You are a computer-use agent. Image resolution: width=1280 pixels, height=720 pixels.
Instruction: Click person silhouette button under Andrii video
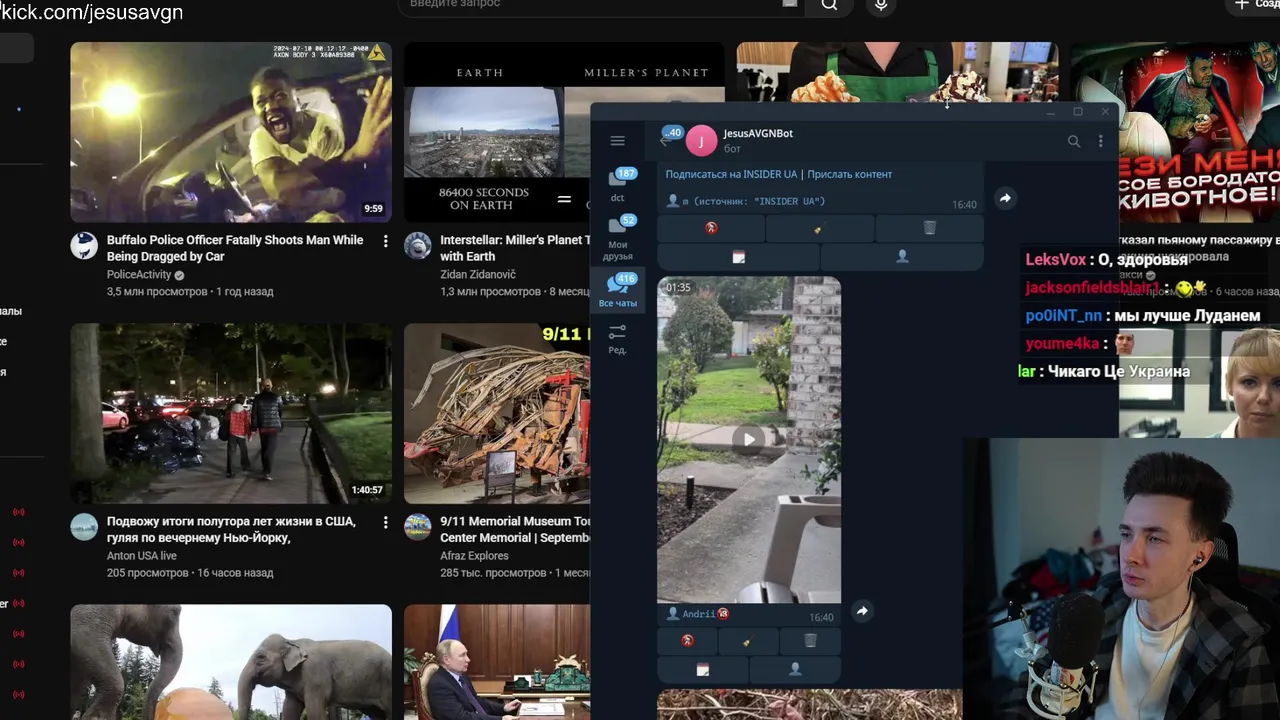tap(795, 670)
